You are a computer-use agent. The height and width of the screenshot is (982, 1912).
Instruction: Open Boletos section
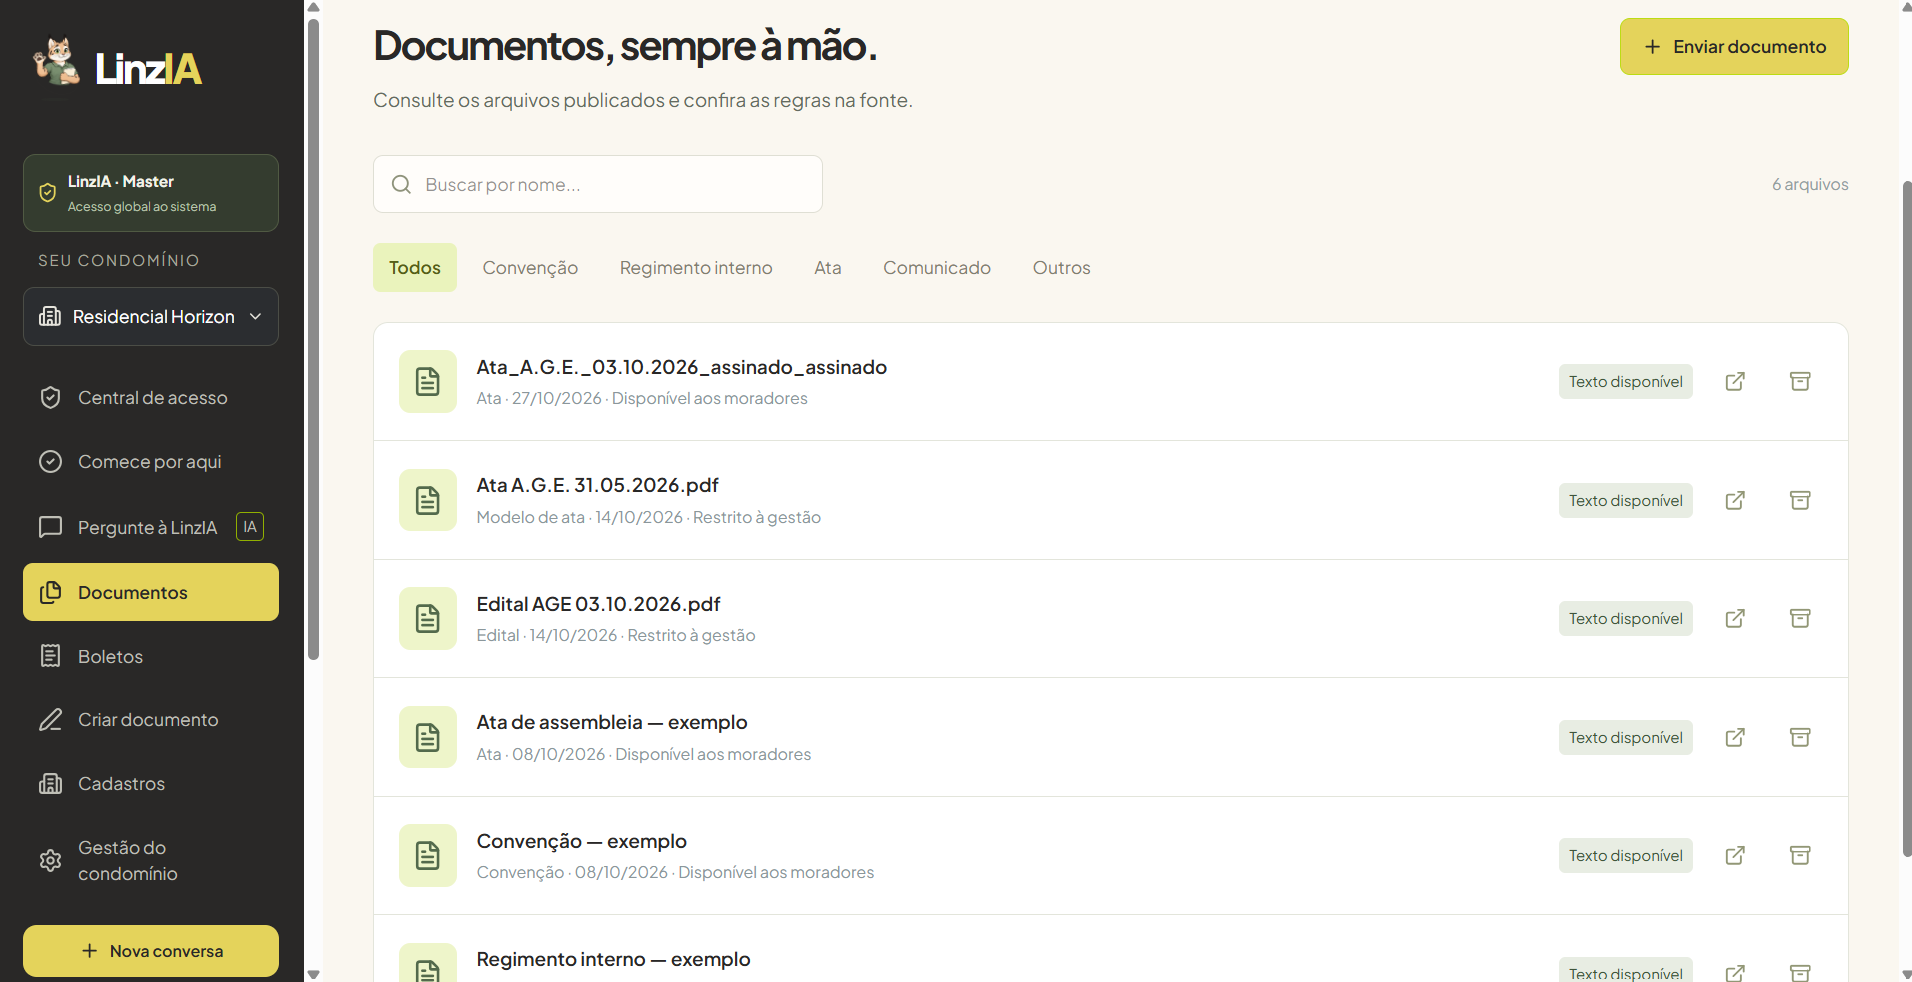(x=151, y=656)
